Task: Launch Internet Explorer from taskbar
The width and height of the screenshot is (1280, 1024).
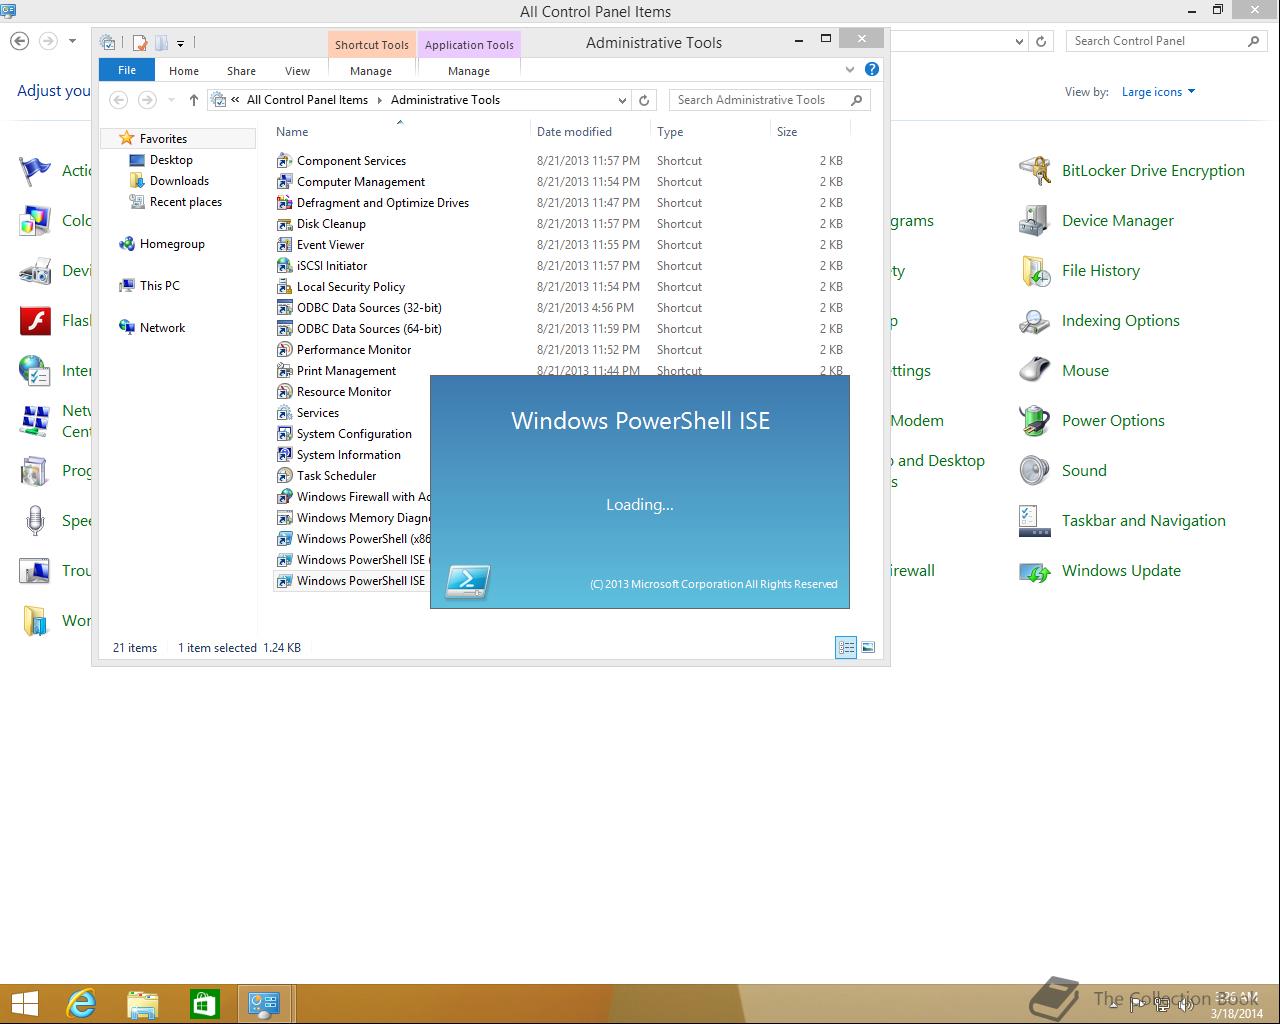Action: point(81,1004)
